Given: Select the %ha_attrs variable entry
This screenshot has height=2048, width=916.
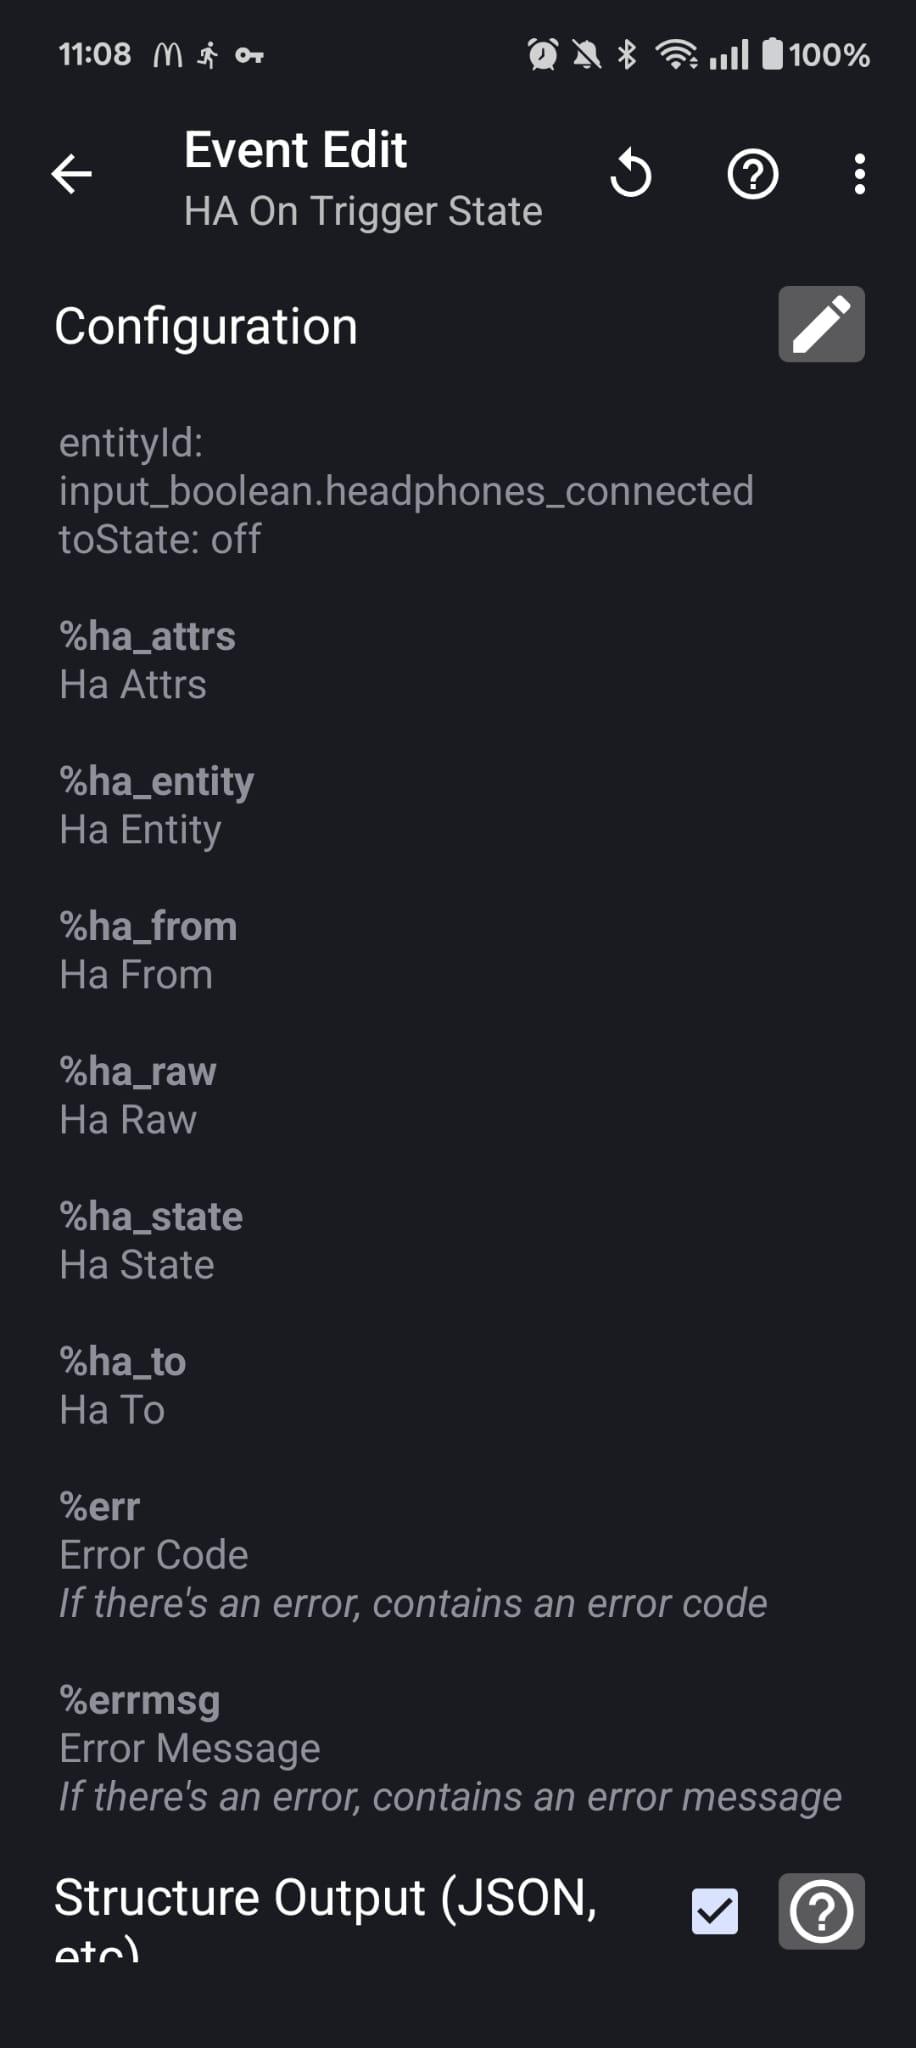Looking at the screenshot, I should 148,660.
